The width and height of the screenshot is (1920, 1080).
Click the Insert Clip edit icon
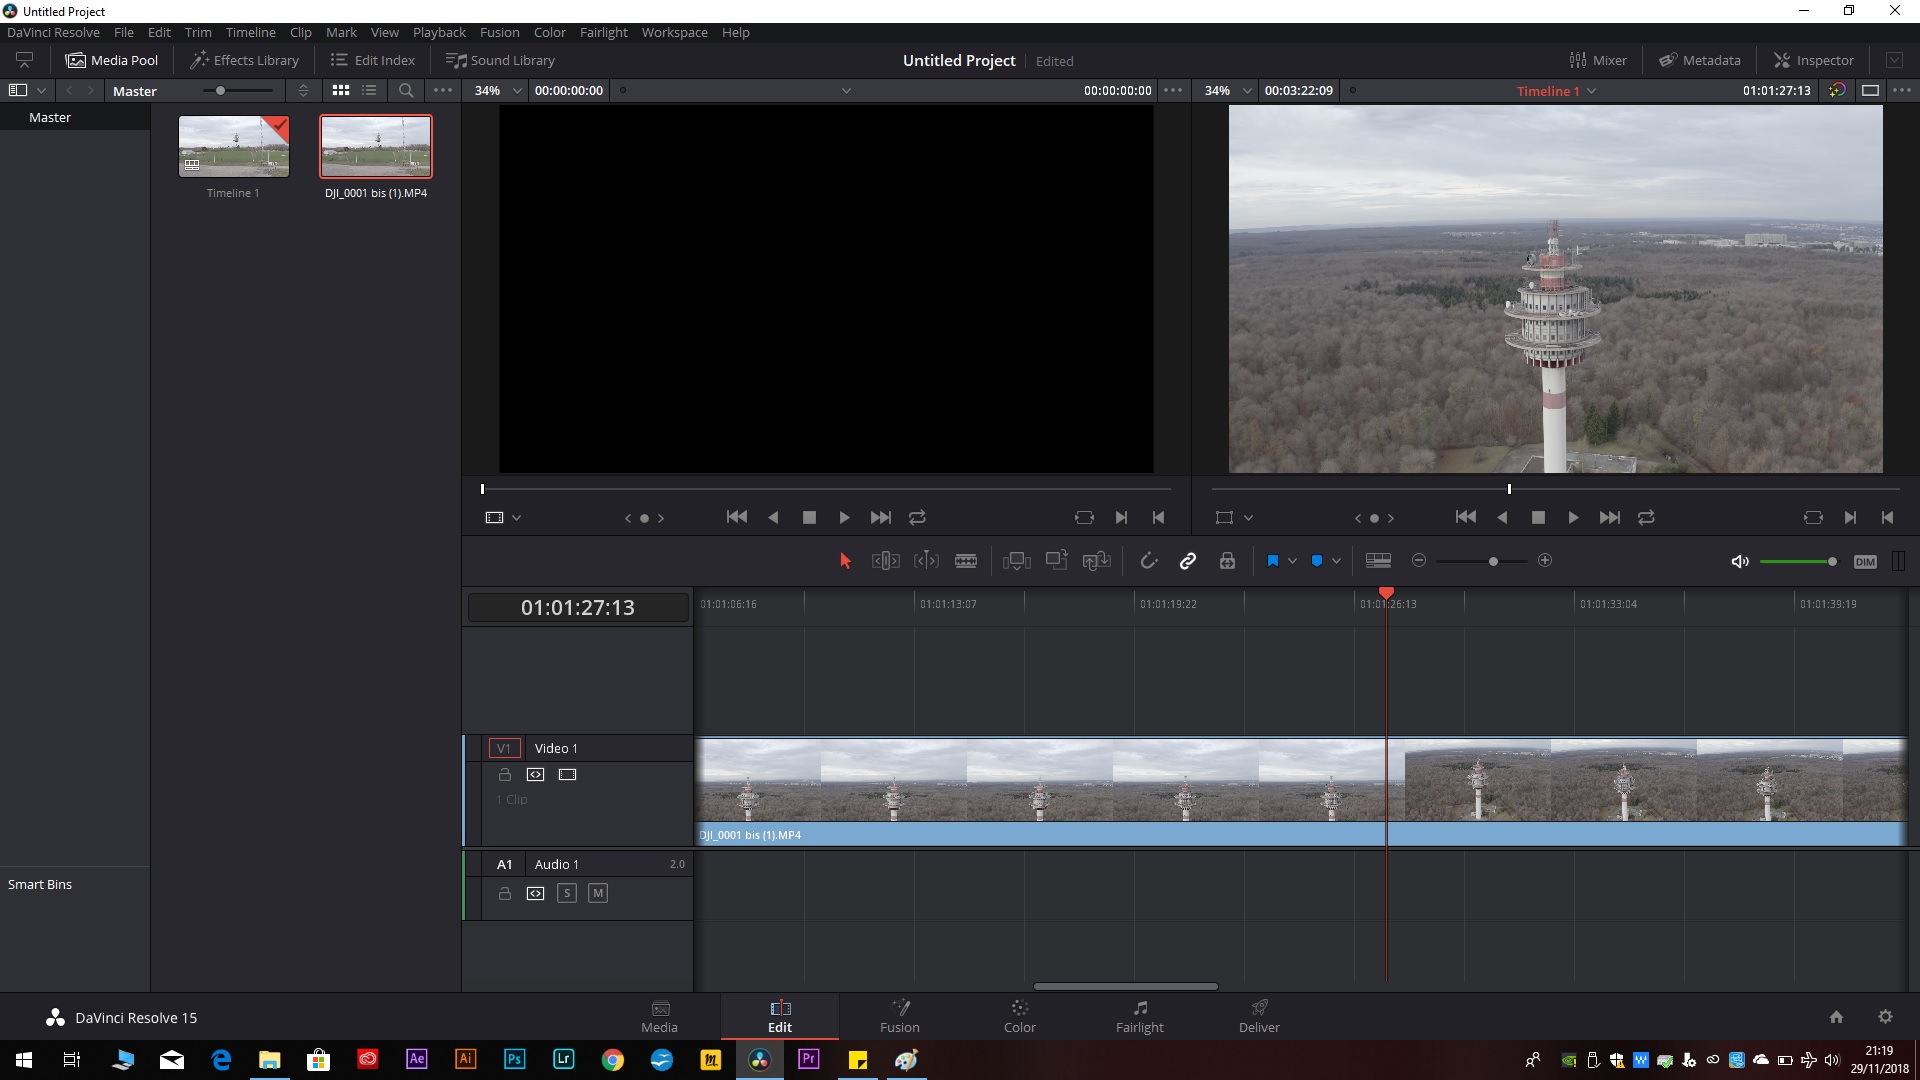(x=1016, y=561)
